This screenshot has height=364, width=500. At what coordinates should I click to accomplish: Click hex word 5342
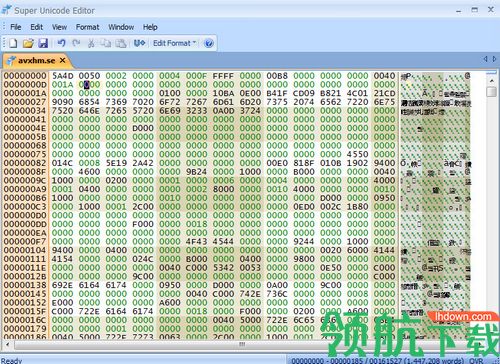coord(223,267)
